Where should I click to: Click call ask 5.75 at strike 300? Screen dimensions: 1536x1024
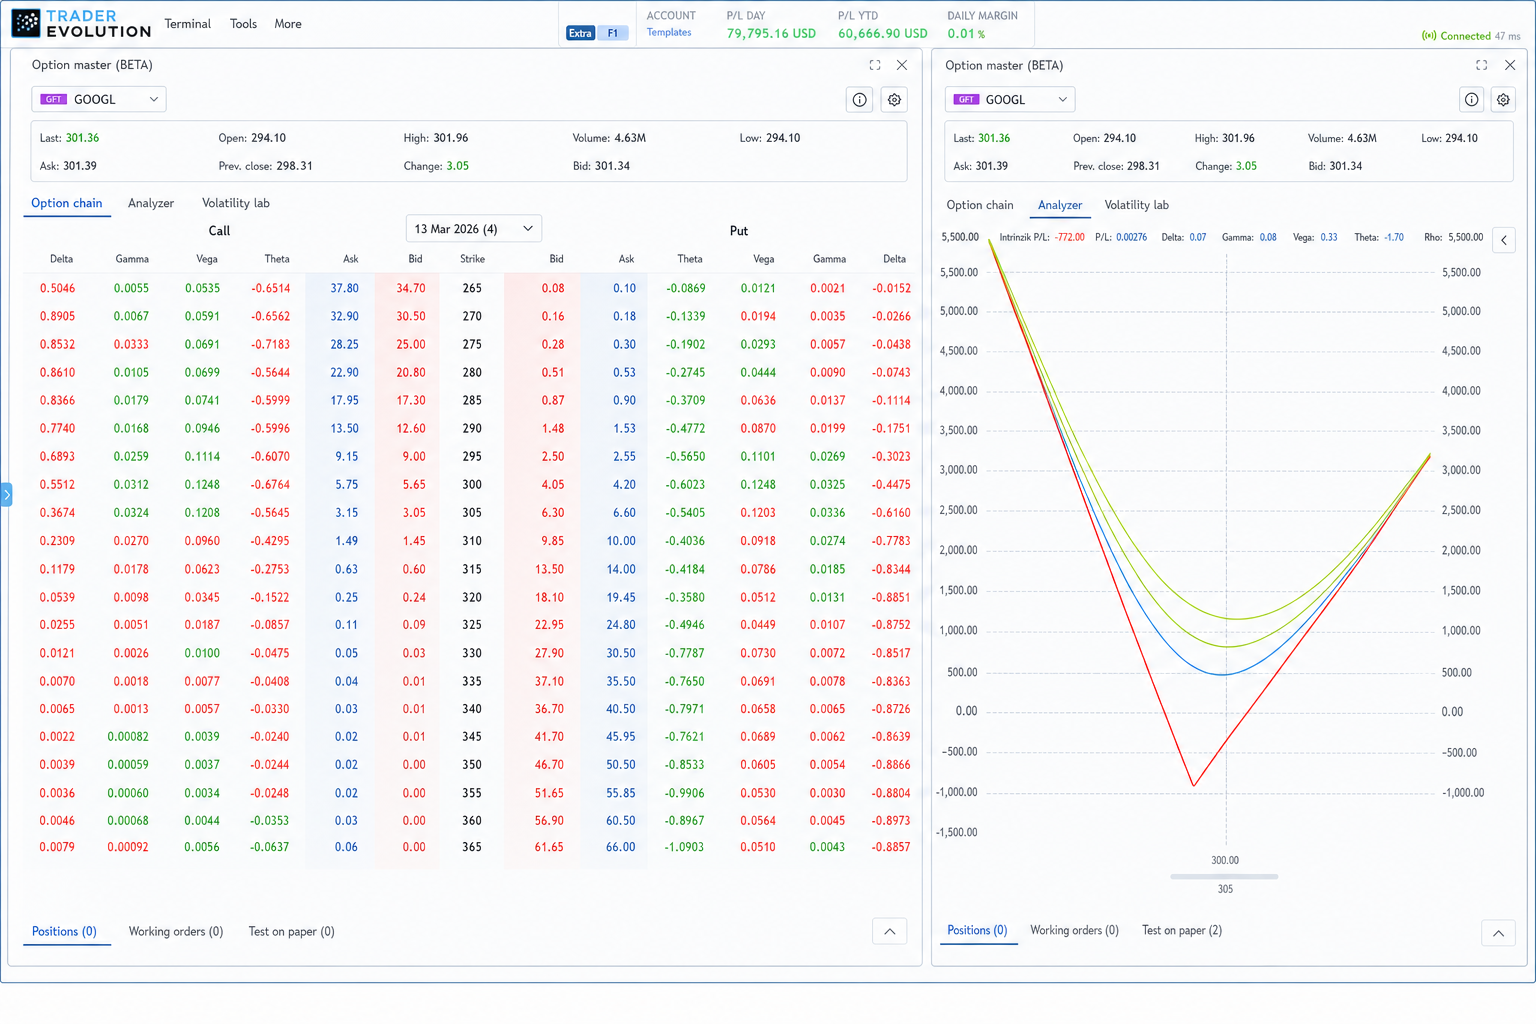point(346,484)
